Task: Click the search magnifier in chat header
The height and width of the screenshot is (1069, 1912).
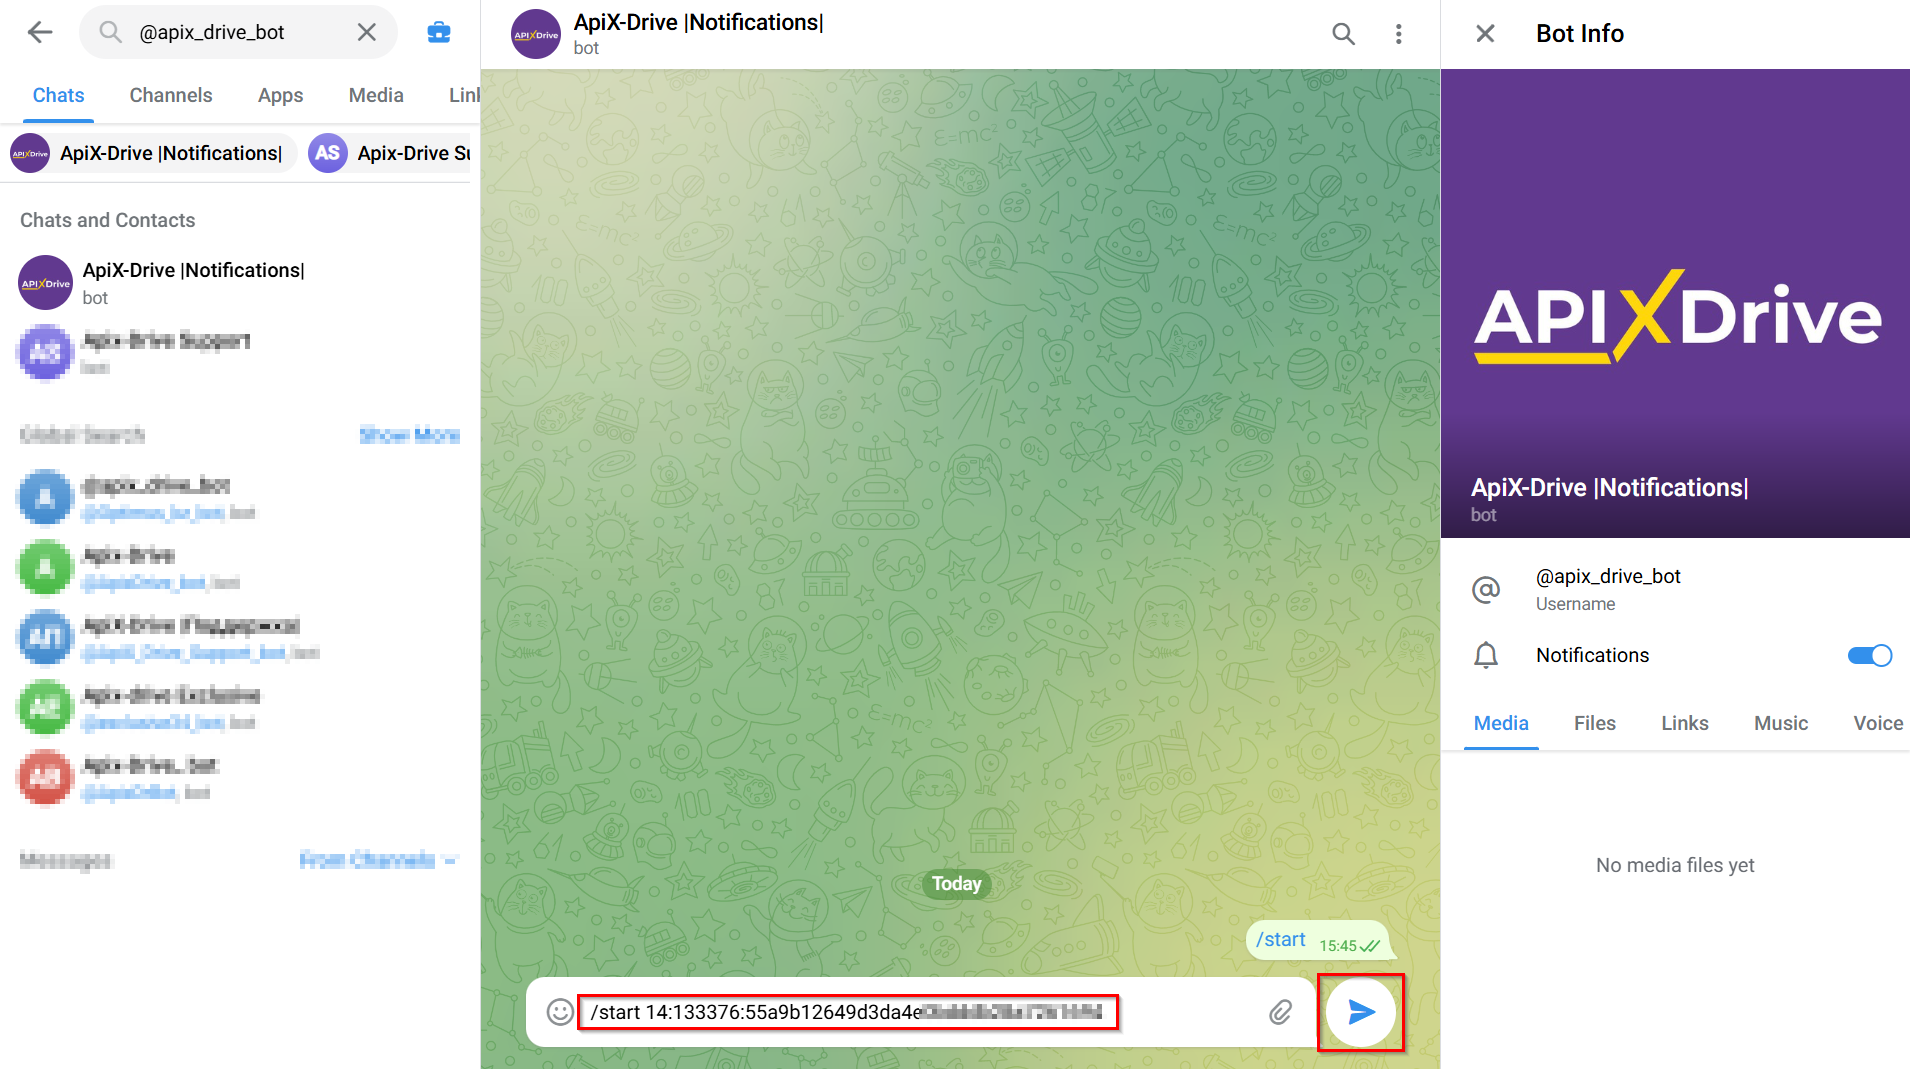Action: pyautogui.click(x=1343, y=34)
